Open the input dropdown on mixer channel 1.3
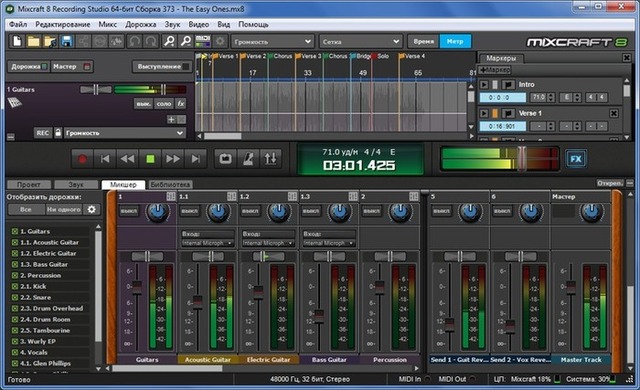The image size is (640, 390). [329, 243]
